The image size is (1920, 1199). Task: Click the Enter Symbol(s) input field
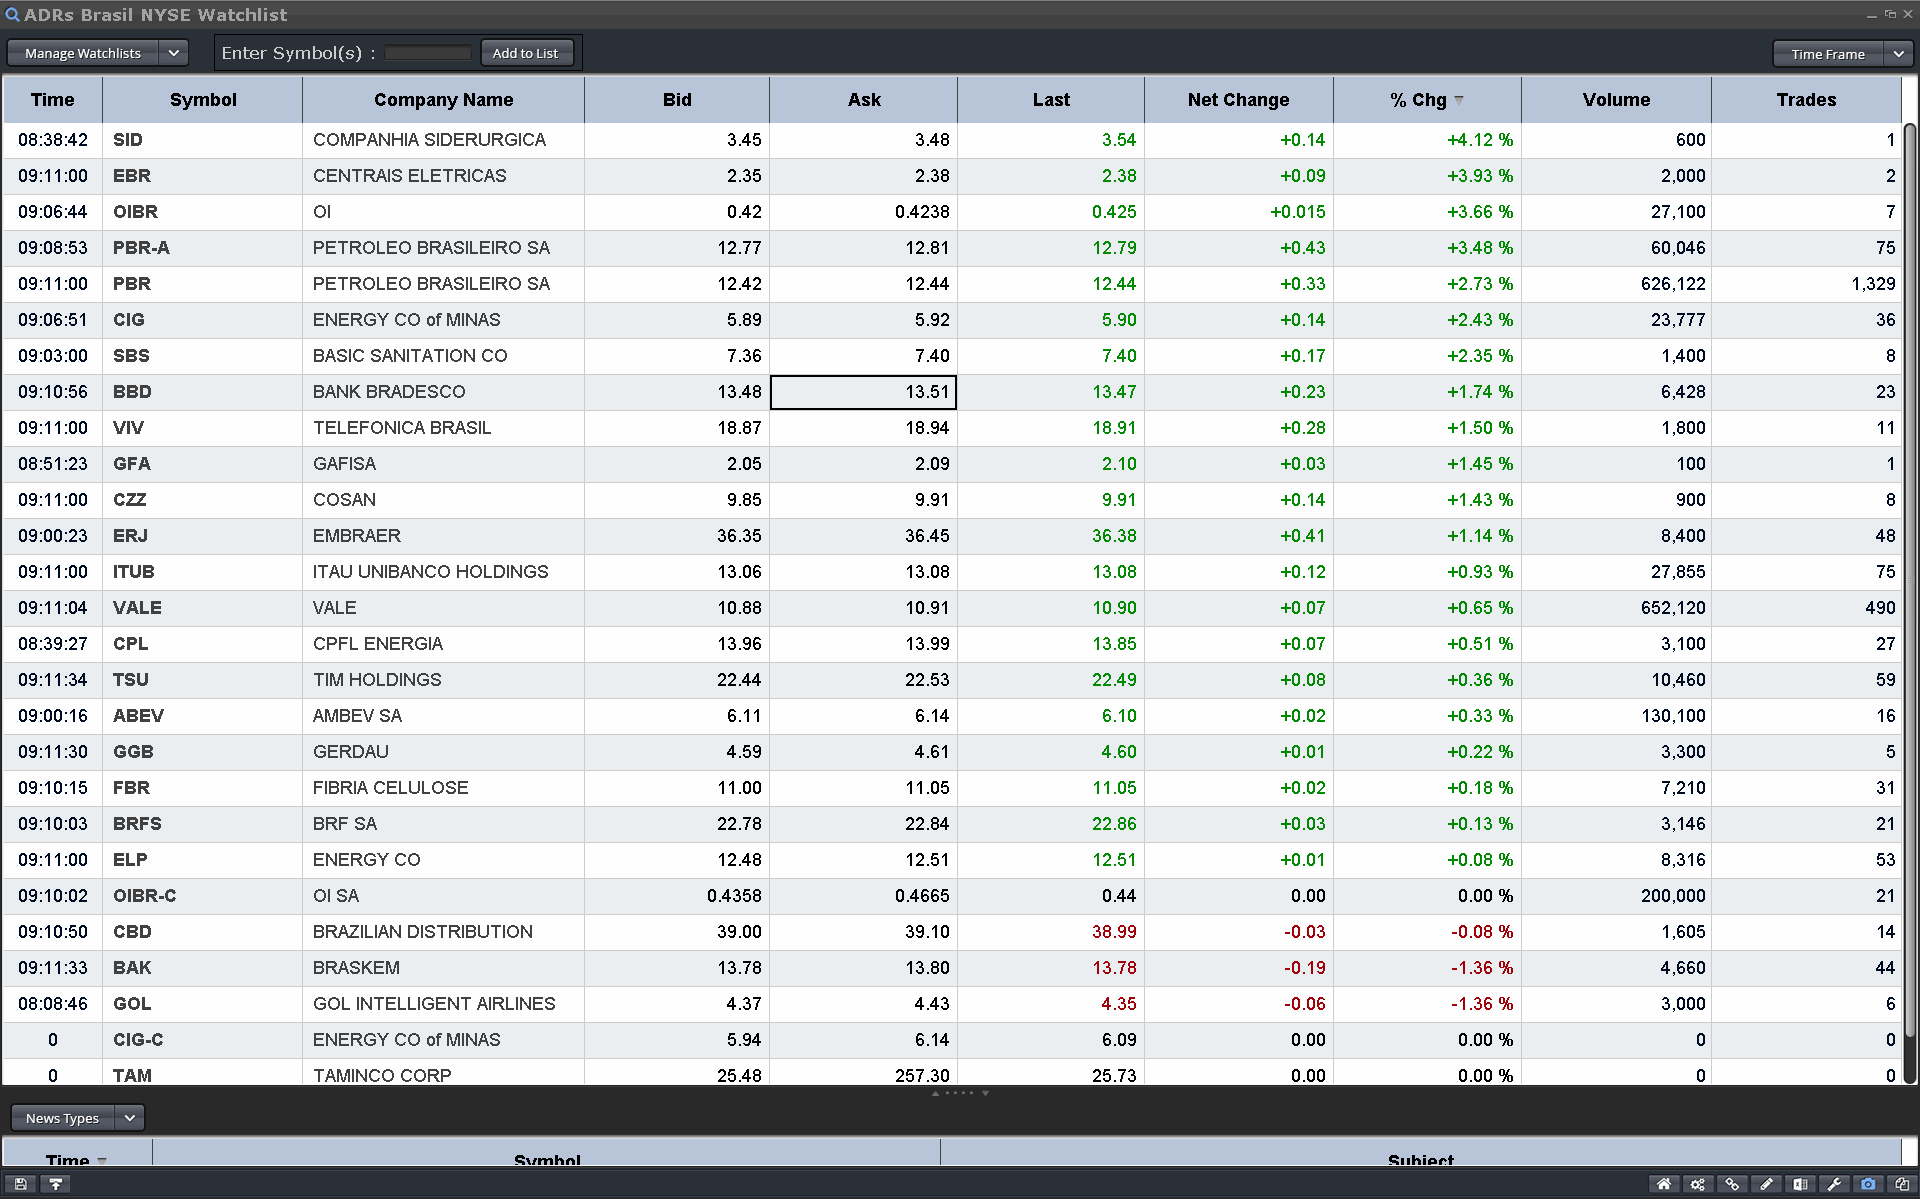(428, 53)
